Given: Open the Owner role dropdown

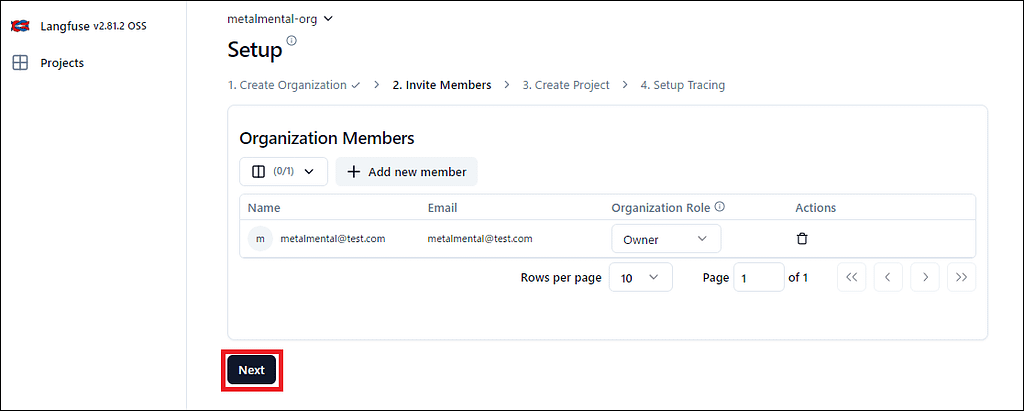Looking at the screenshot, I should coord(665,239).
